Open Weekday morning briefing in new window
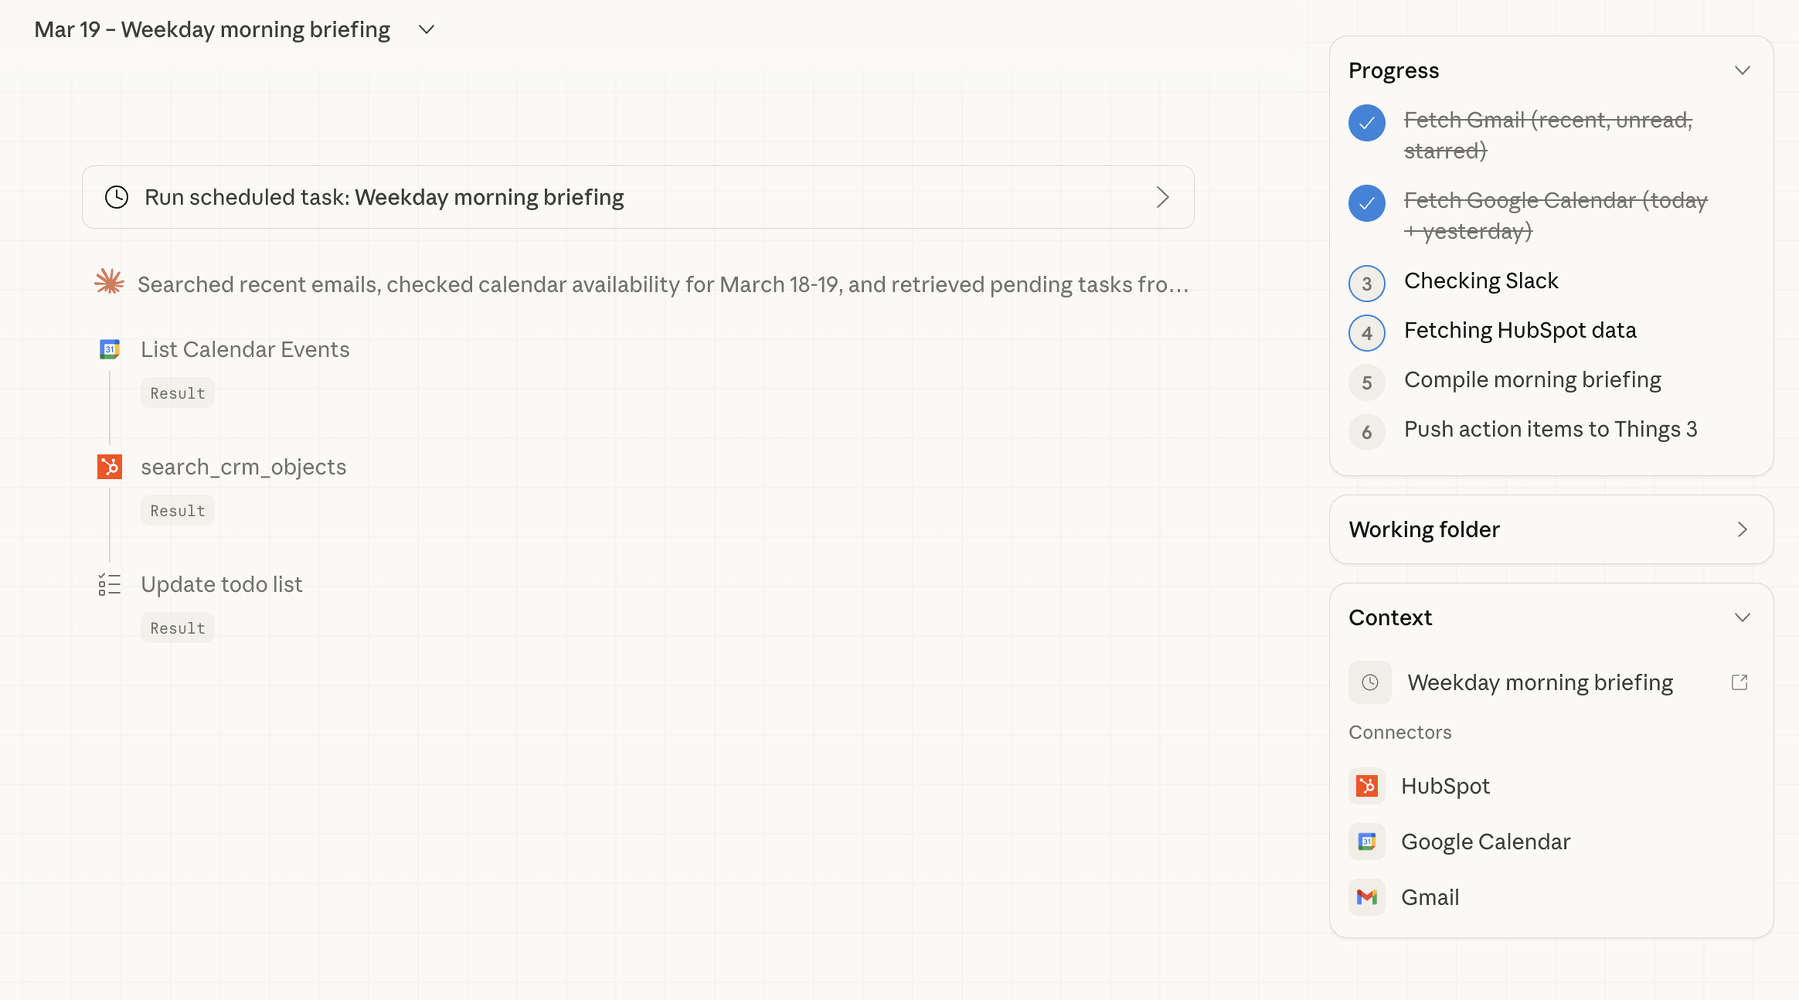The width and height of the screenshot is (1799, 1000). tap(1740, 681)
